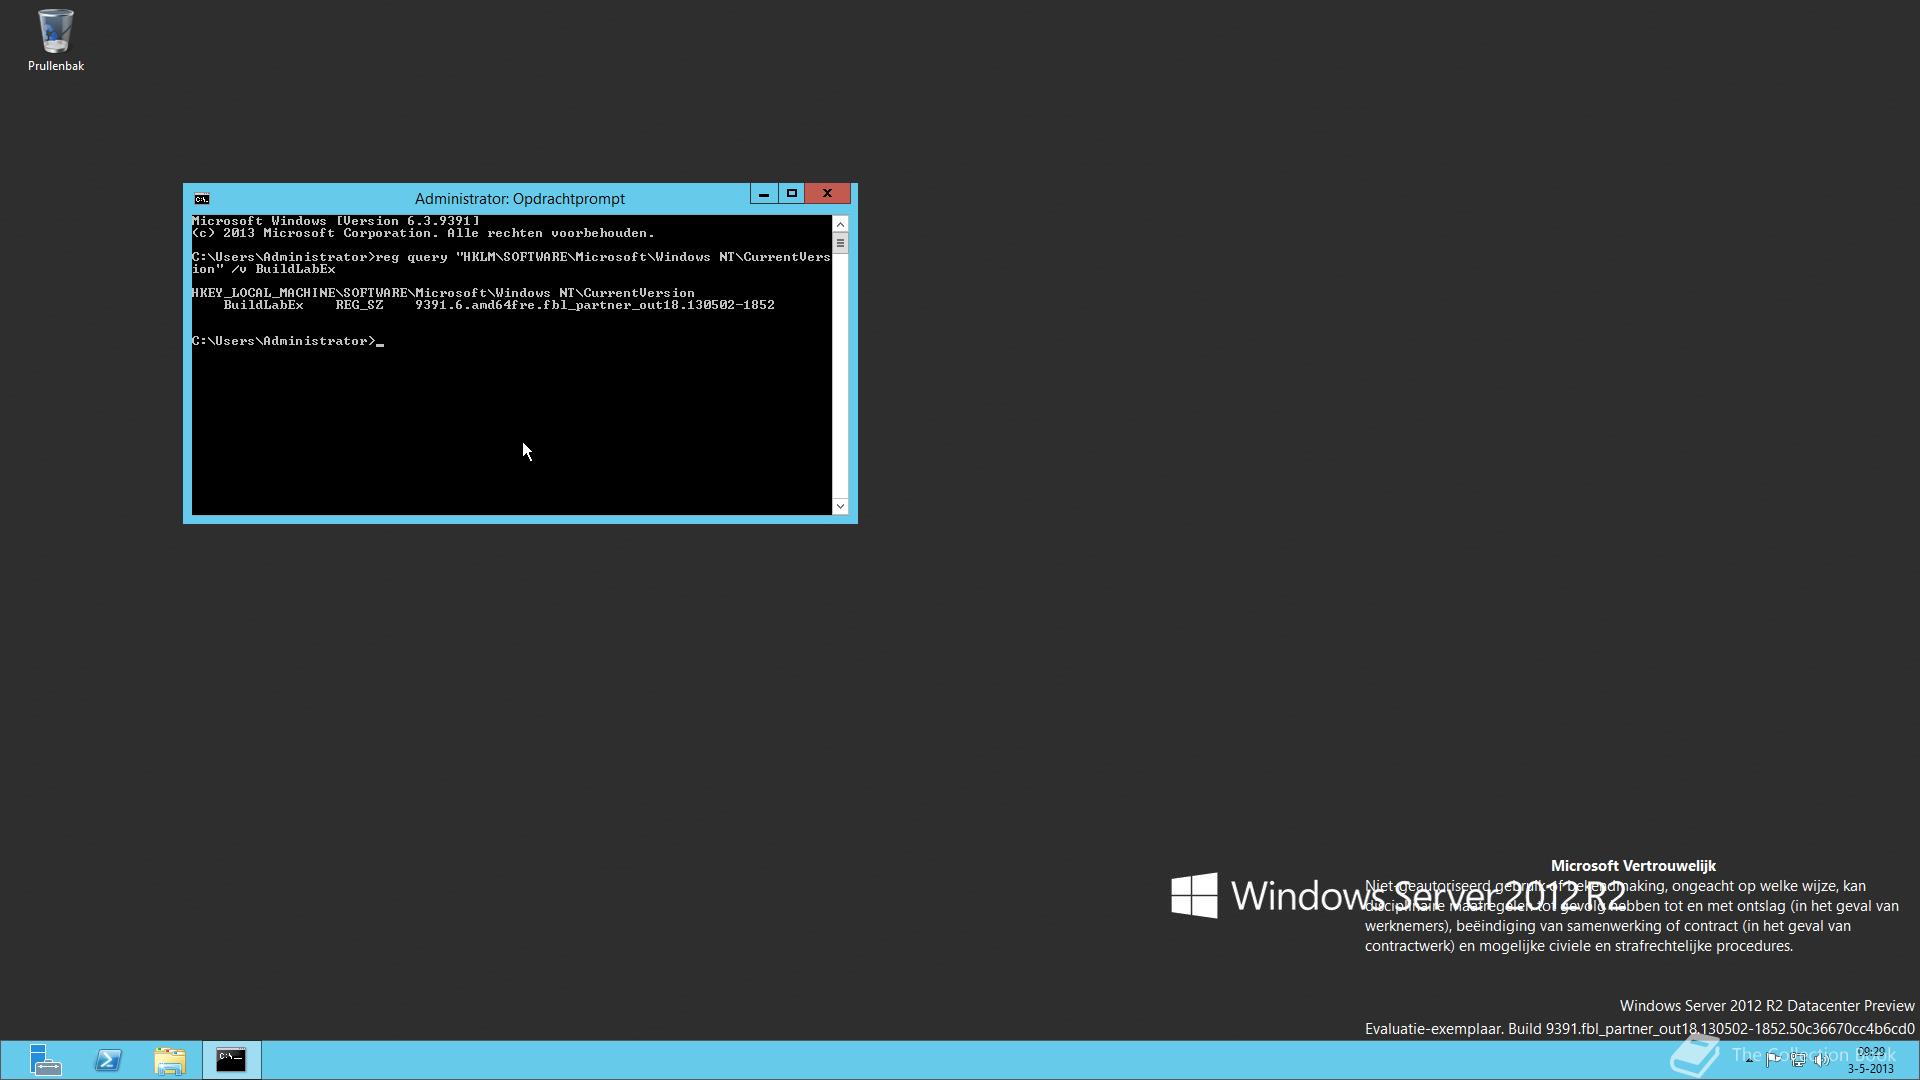Click the network status tray icon
This screenshot has height=1080, width=1920.
tap(1798, 1060)
